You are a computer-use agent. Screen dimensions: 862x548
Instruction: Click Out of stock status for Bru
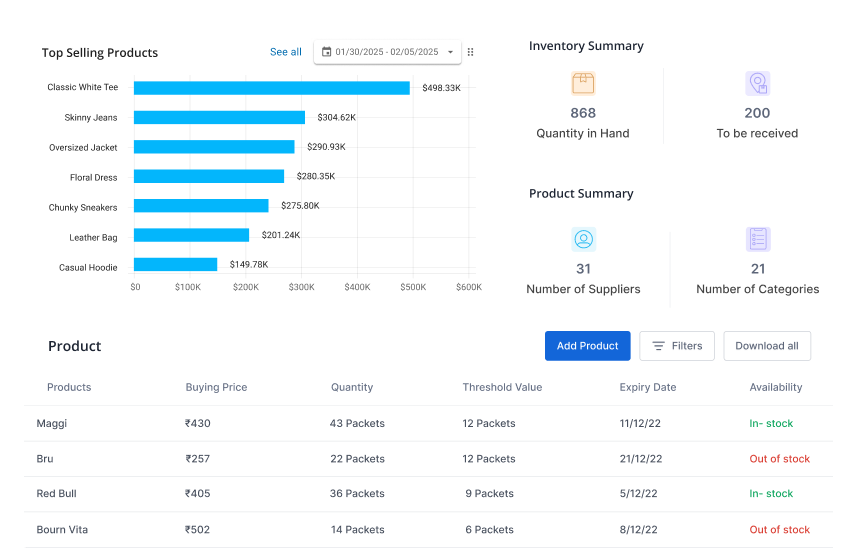779,459
